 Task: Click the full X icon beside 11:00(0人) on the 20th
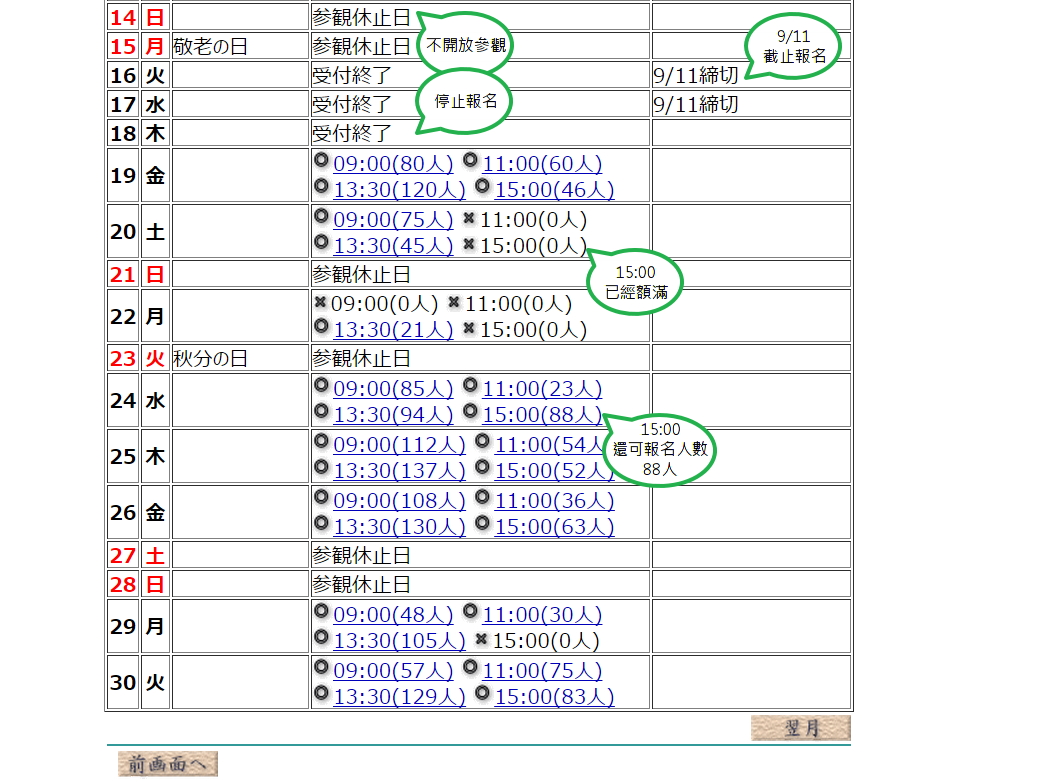point(469,218)
